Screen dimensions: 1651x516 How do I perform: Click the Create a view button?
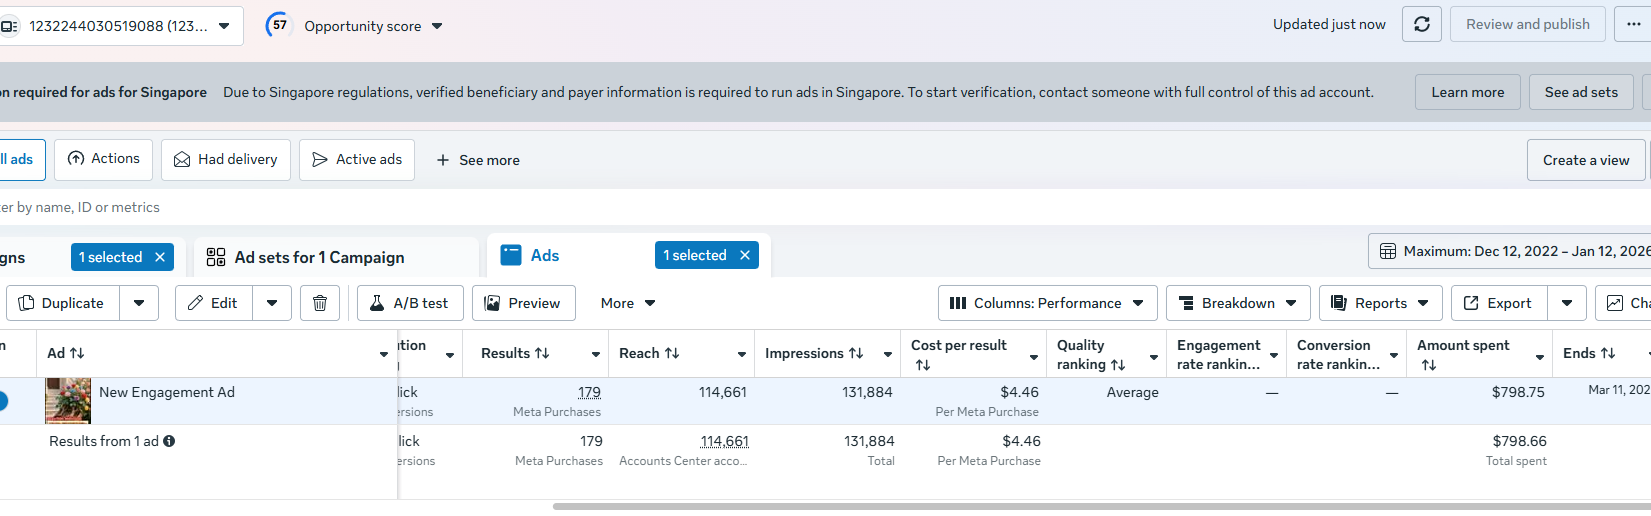(x=1585, y=160)
